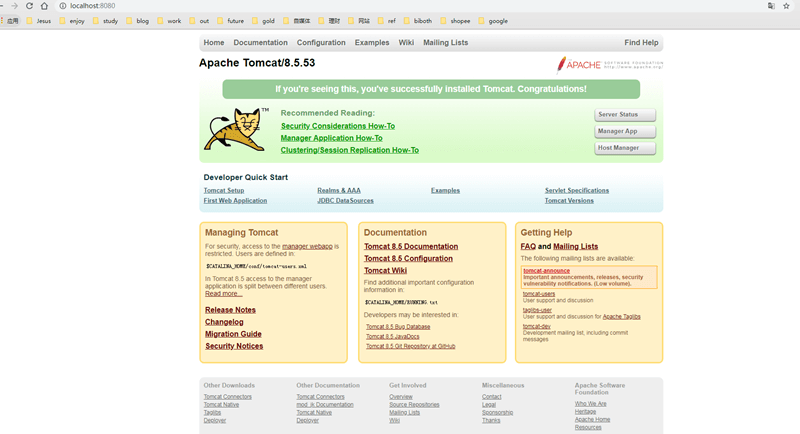Open the FAQ link in Getting Help

pyautogui.click(x=528, y=246)
